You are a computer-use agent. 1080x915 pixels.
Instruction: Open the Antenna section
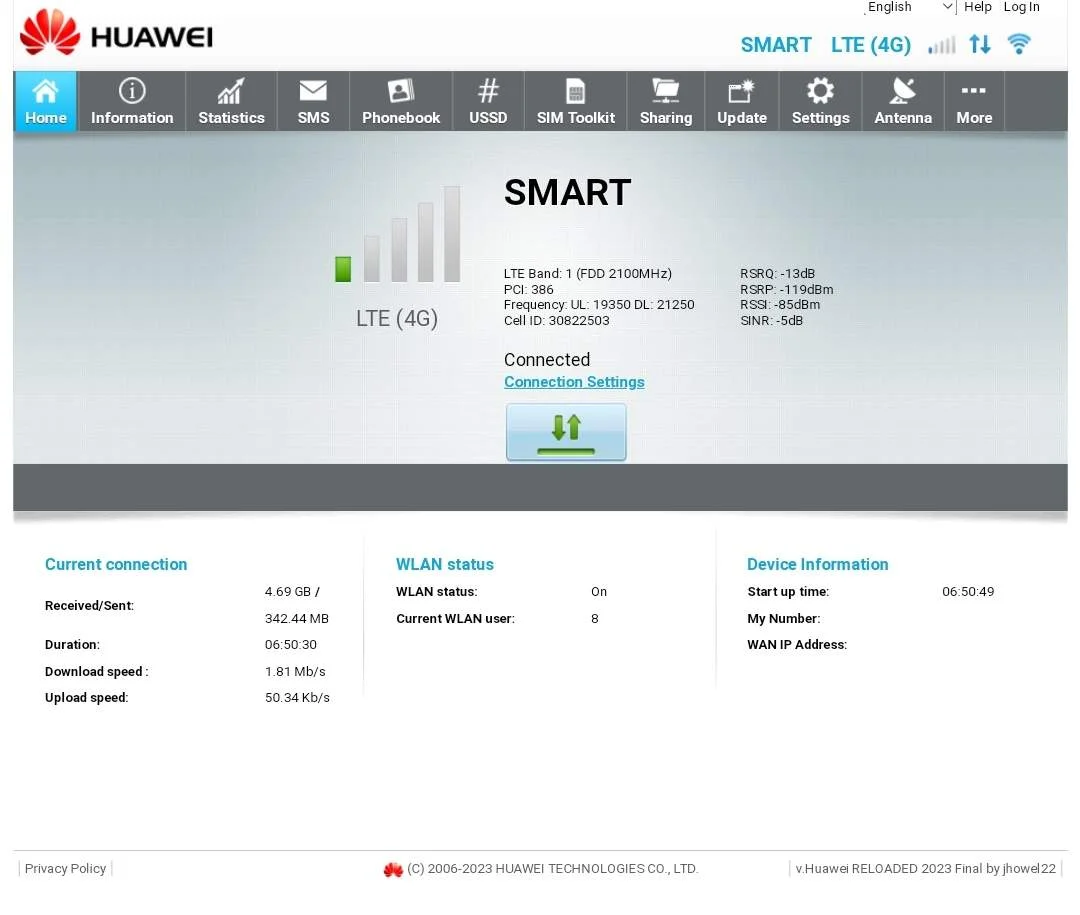pyautogui.click(x=903, y=101)
